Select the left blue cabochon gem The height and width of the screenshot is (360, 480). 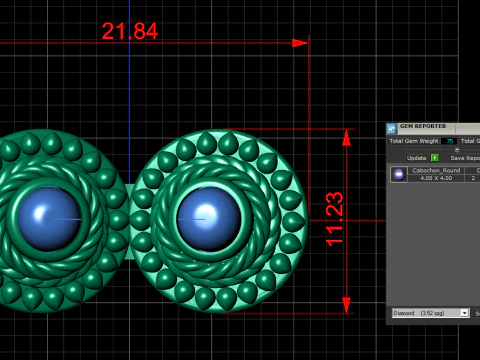(x=49, y=219)
